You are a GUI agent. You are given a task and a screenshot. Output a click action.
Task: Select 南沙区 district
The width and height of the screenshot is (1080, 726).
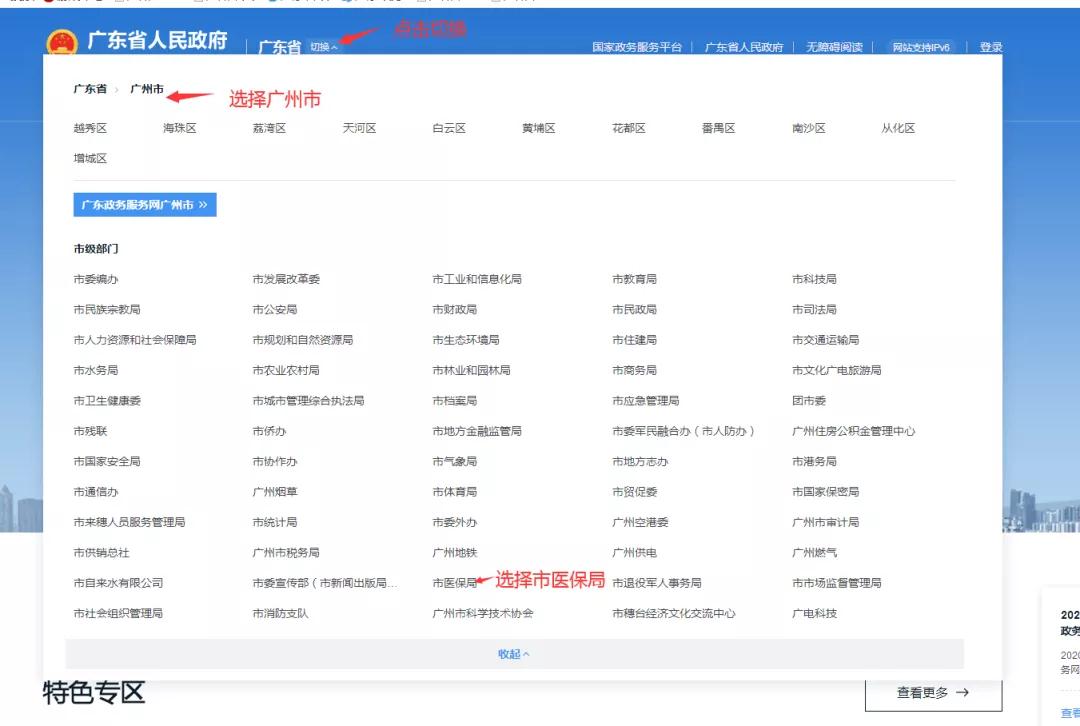point(808,128)
